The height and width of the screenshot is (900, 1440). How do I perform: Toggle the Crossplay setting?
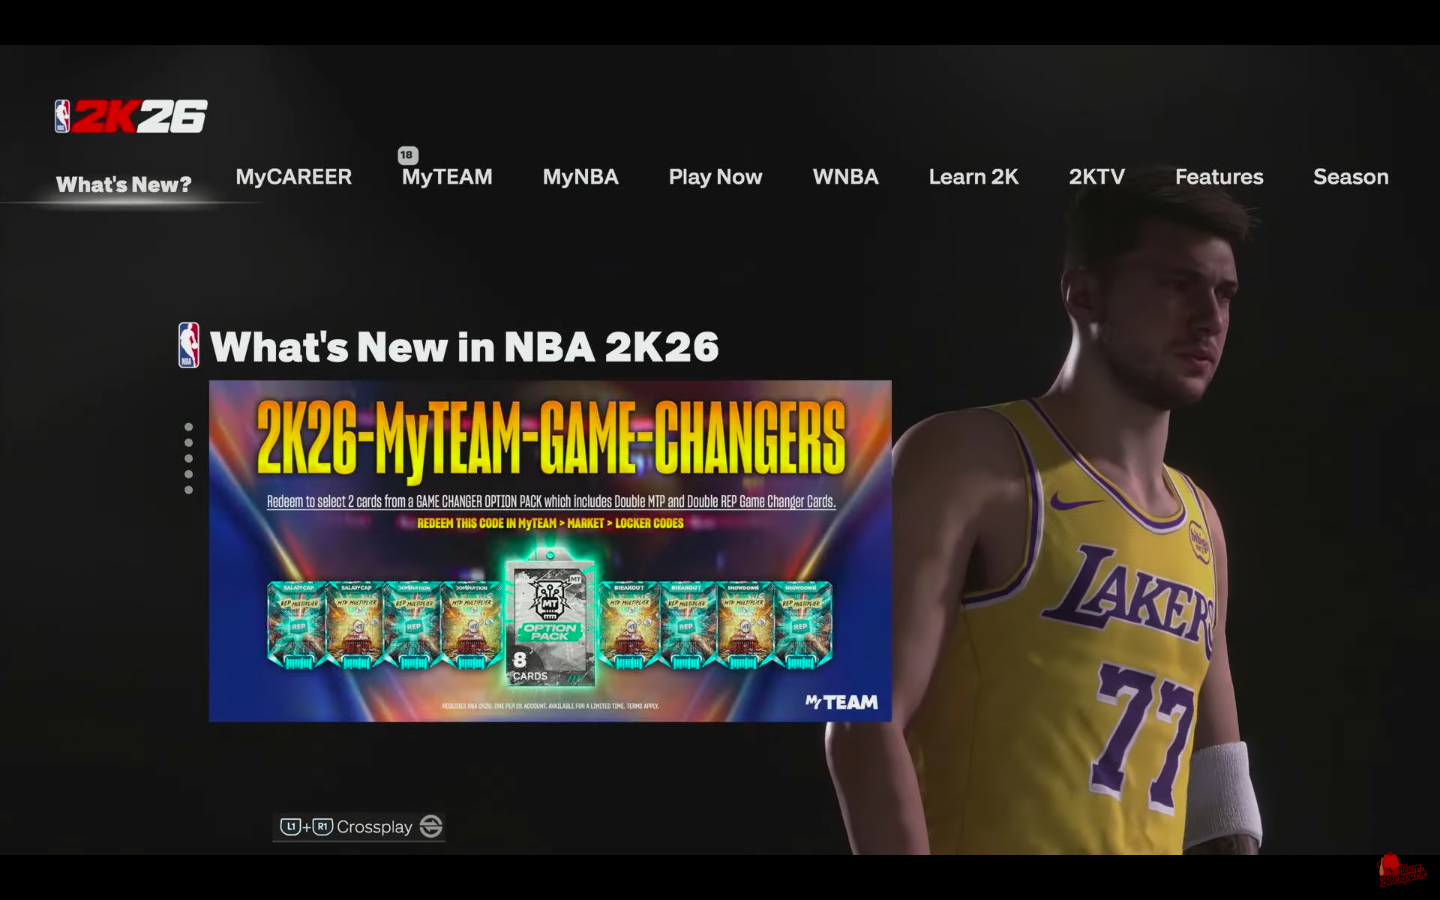point(359,827)
